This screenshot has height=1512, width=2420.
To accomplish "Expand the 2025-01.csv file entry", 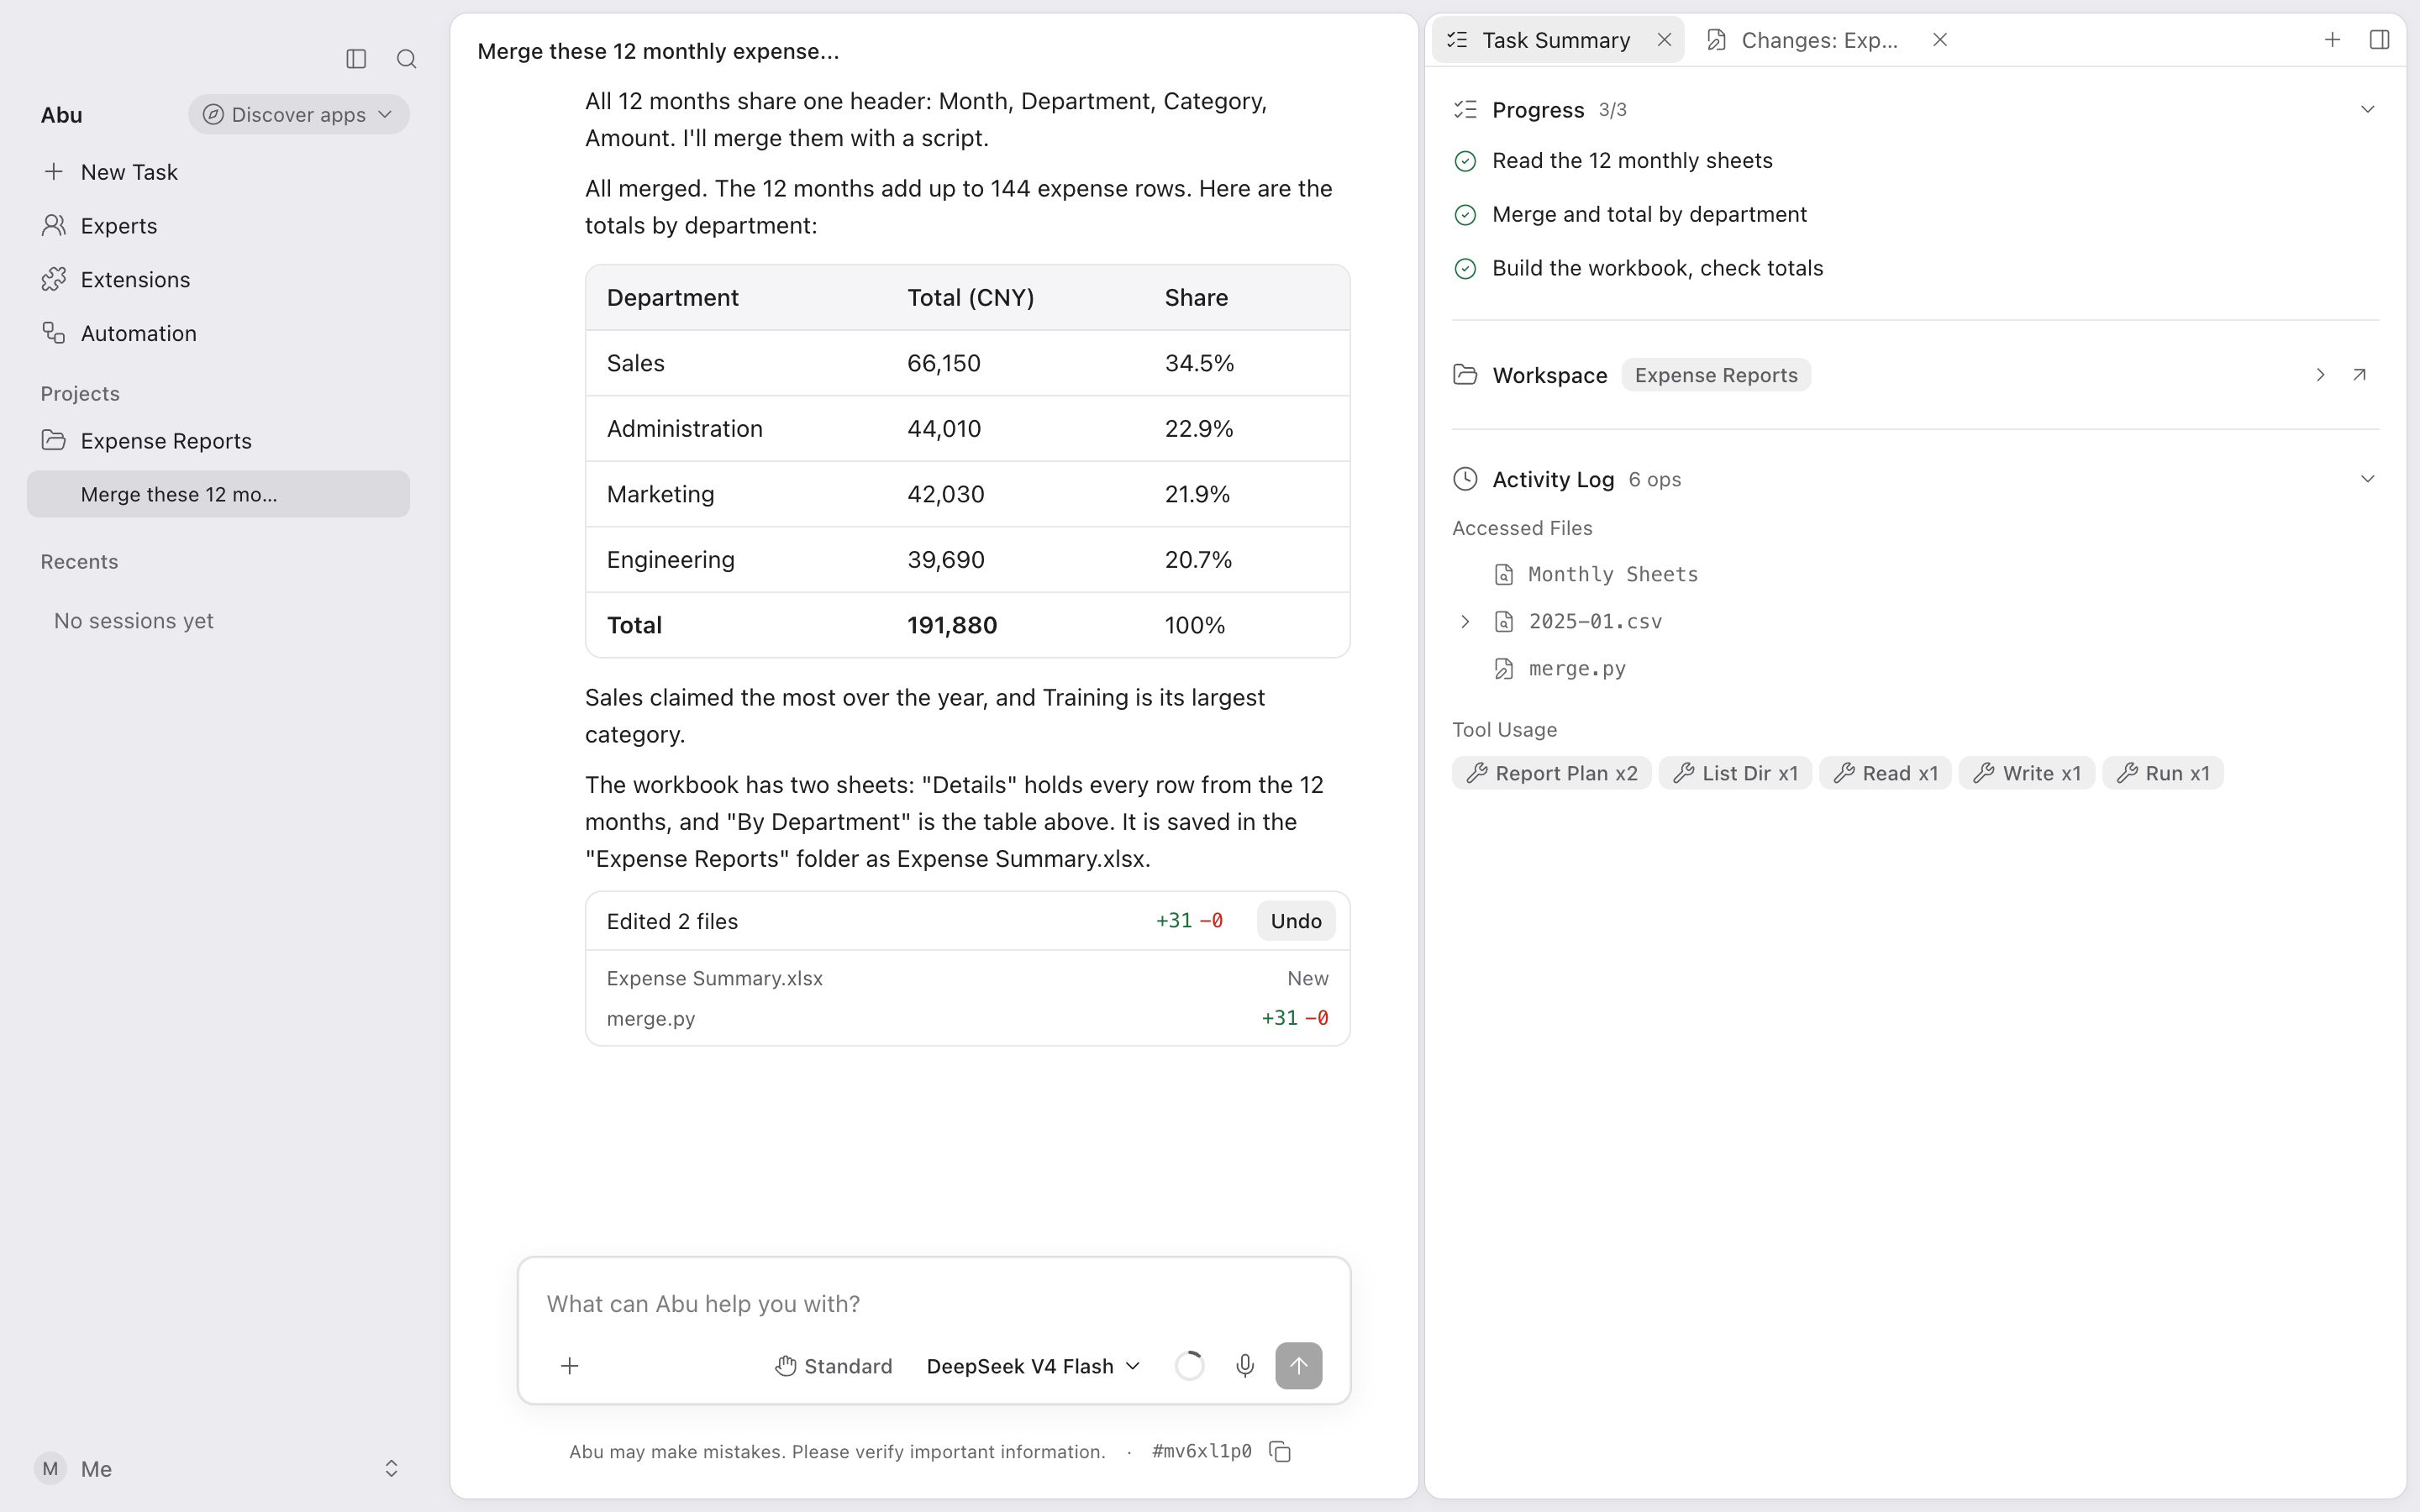I will [x=1465, y=622].
